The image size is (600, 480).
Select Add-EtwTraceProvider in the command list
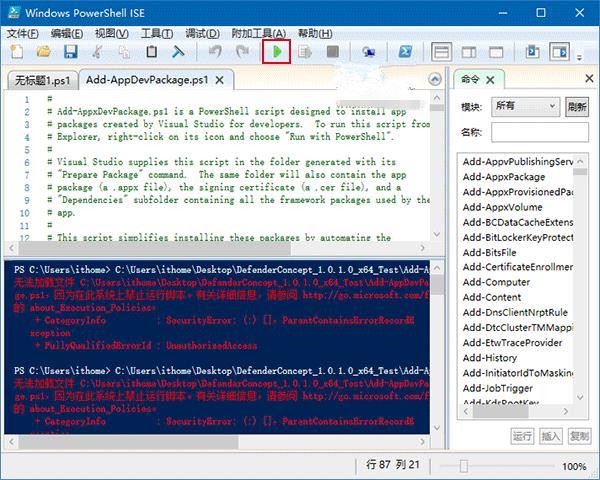[512, 343]
